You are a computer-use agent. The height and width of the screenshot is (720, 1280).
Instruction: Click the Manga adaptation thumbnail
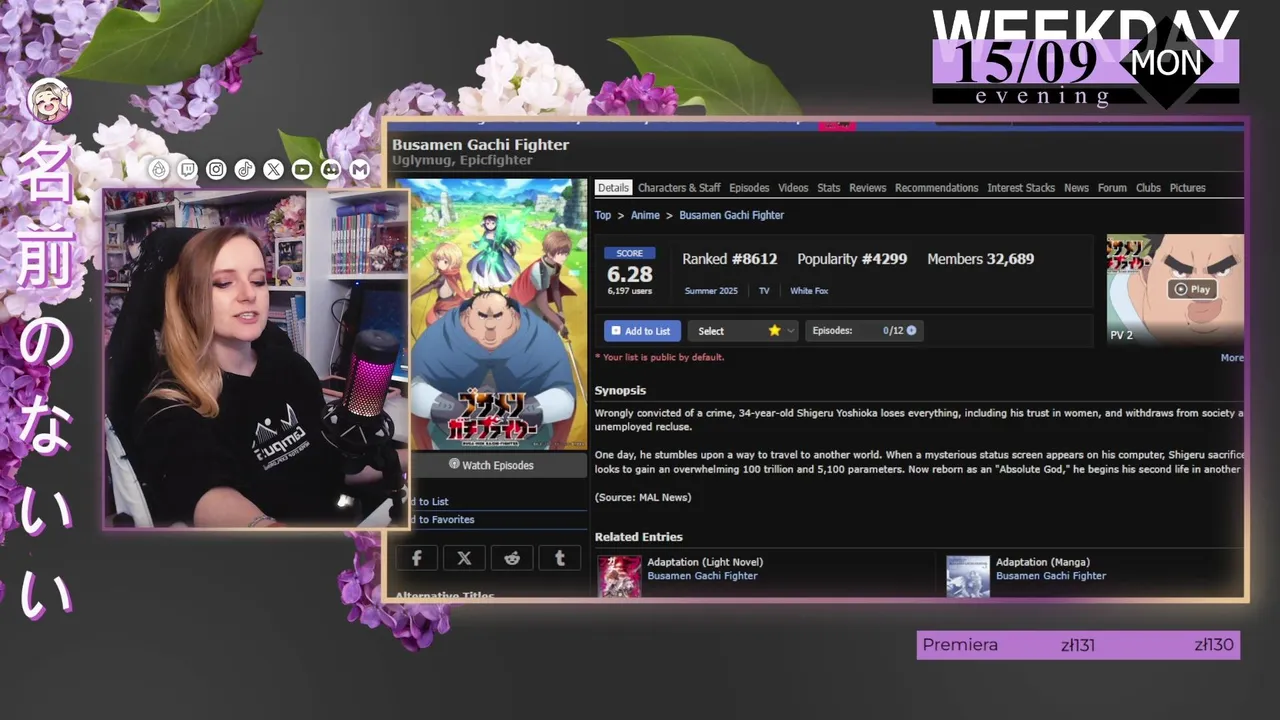pyautogui.click(x=968, y=577)
